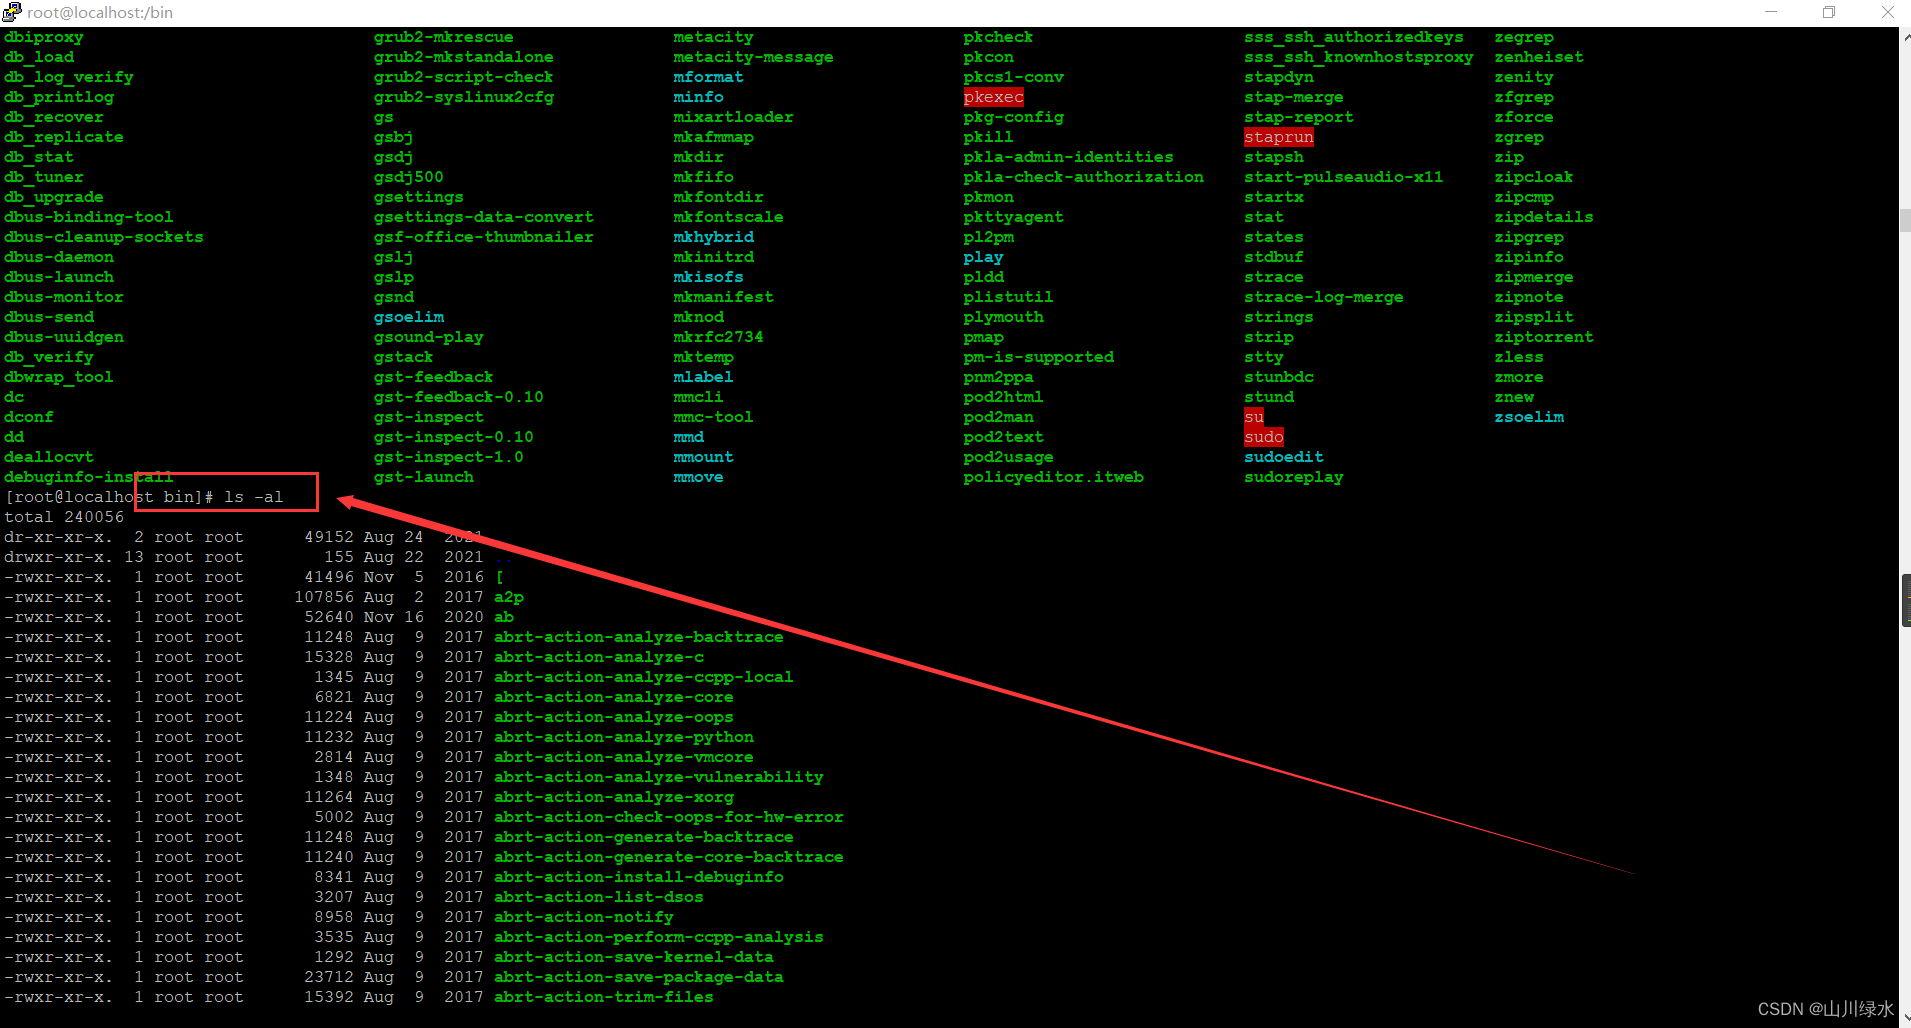Click 'gsettings-data-convert' in the listing
Viewport: 1911px width, 1028px height.
(x=484, y=217)
